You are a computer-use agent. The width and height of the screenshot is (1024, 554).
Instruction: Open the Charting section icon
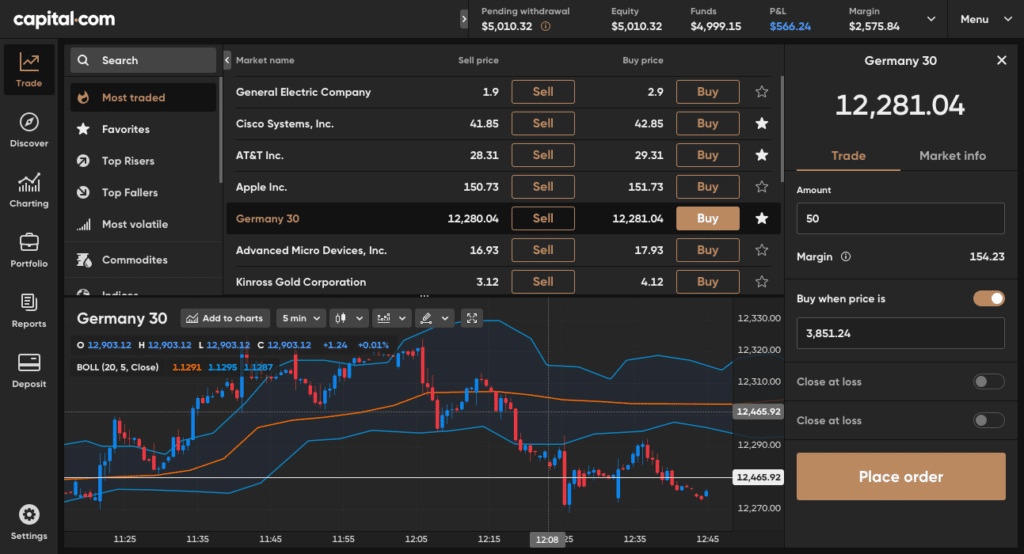tap(29, 182)
